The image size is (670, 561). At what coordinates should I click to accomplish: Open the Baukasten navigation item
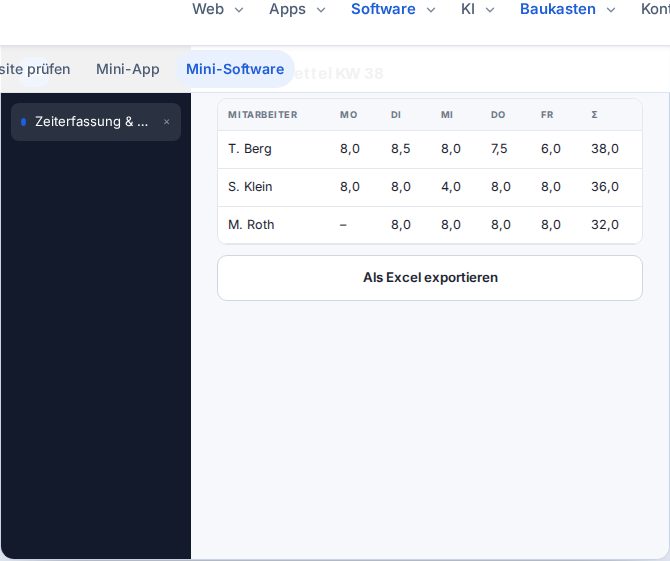558,9
